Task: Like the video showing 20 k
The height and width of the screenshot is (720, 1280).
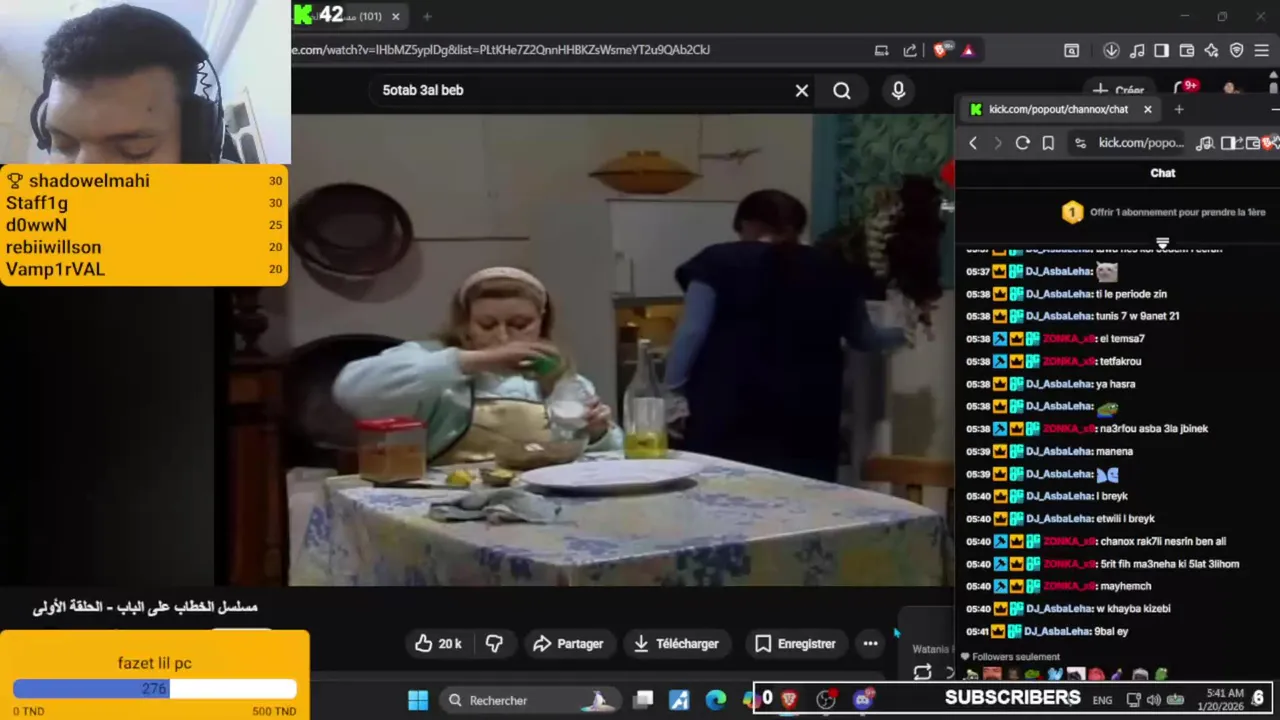Action: pos(438,644)
